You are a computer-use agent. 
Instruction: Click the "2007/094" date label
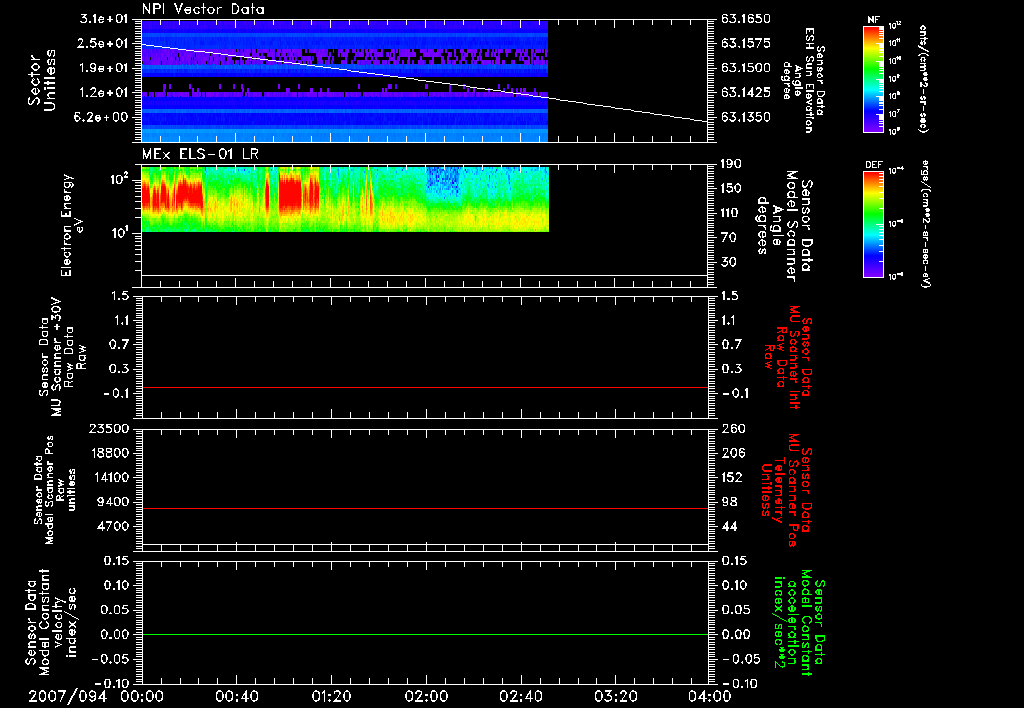point(67,696)
